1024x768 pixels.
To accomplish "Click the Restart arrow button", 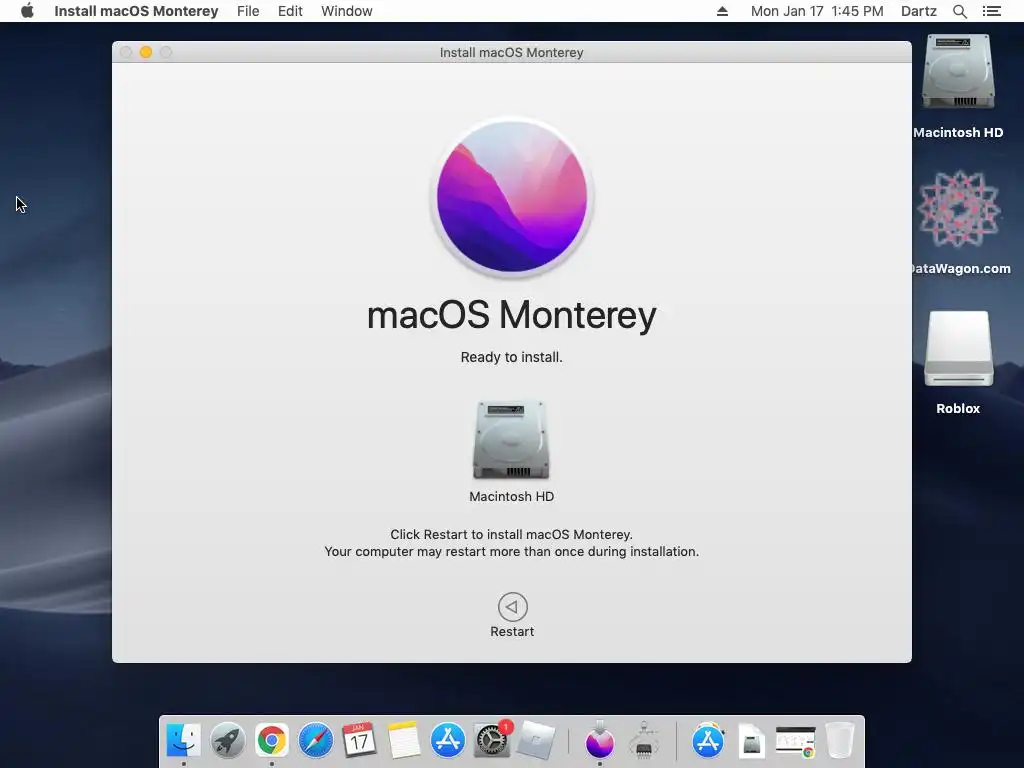I will pyautogui.click(x=512, y=607).
